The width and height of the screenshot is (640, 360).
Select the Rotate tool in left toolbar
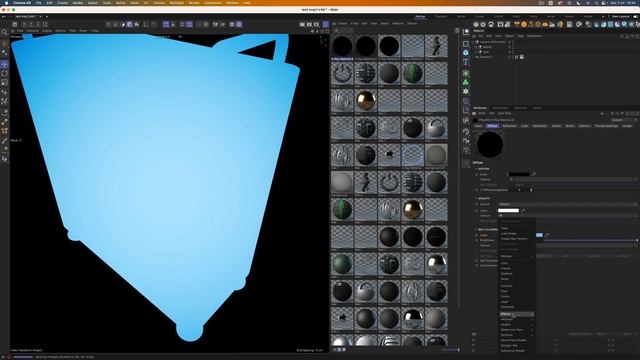coord(4,73)
